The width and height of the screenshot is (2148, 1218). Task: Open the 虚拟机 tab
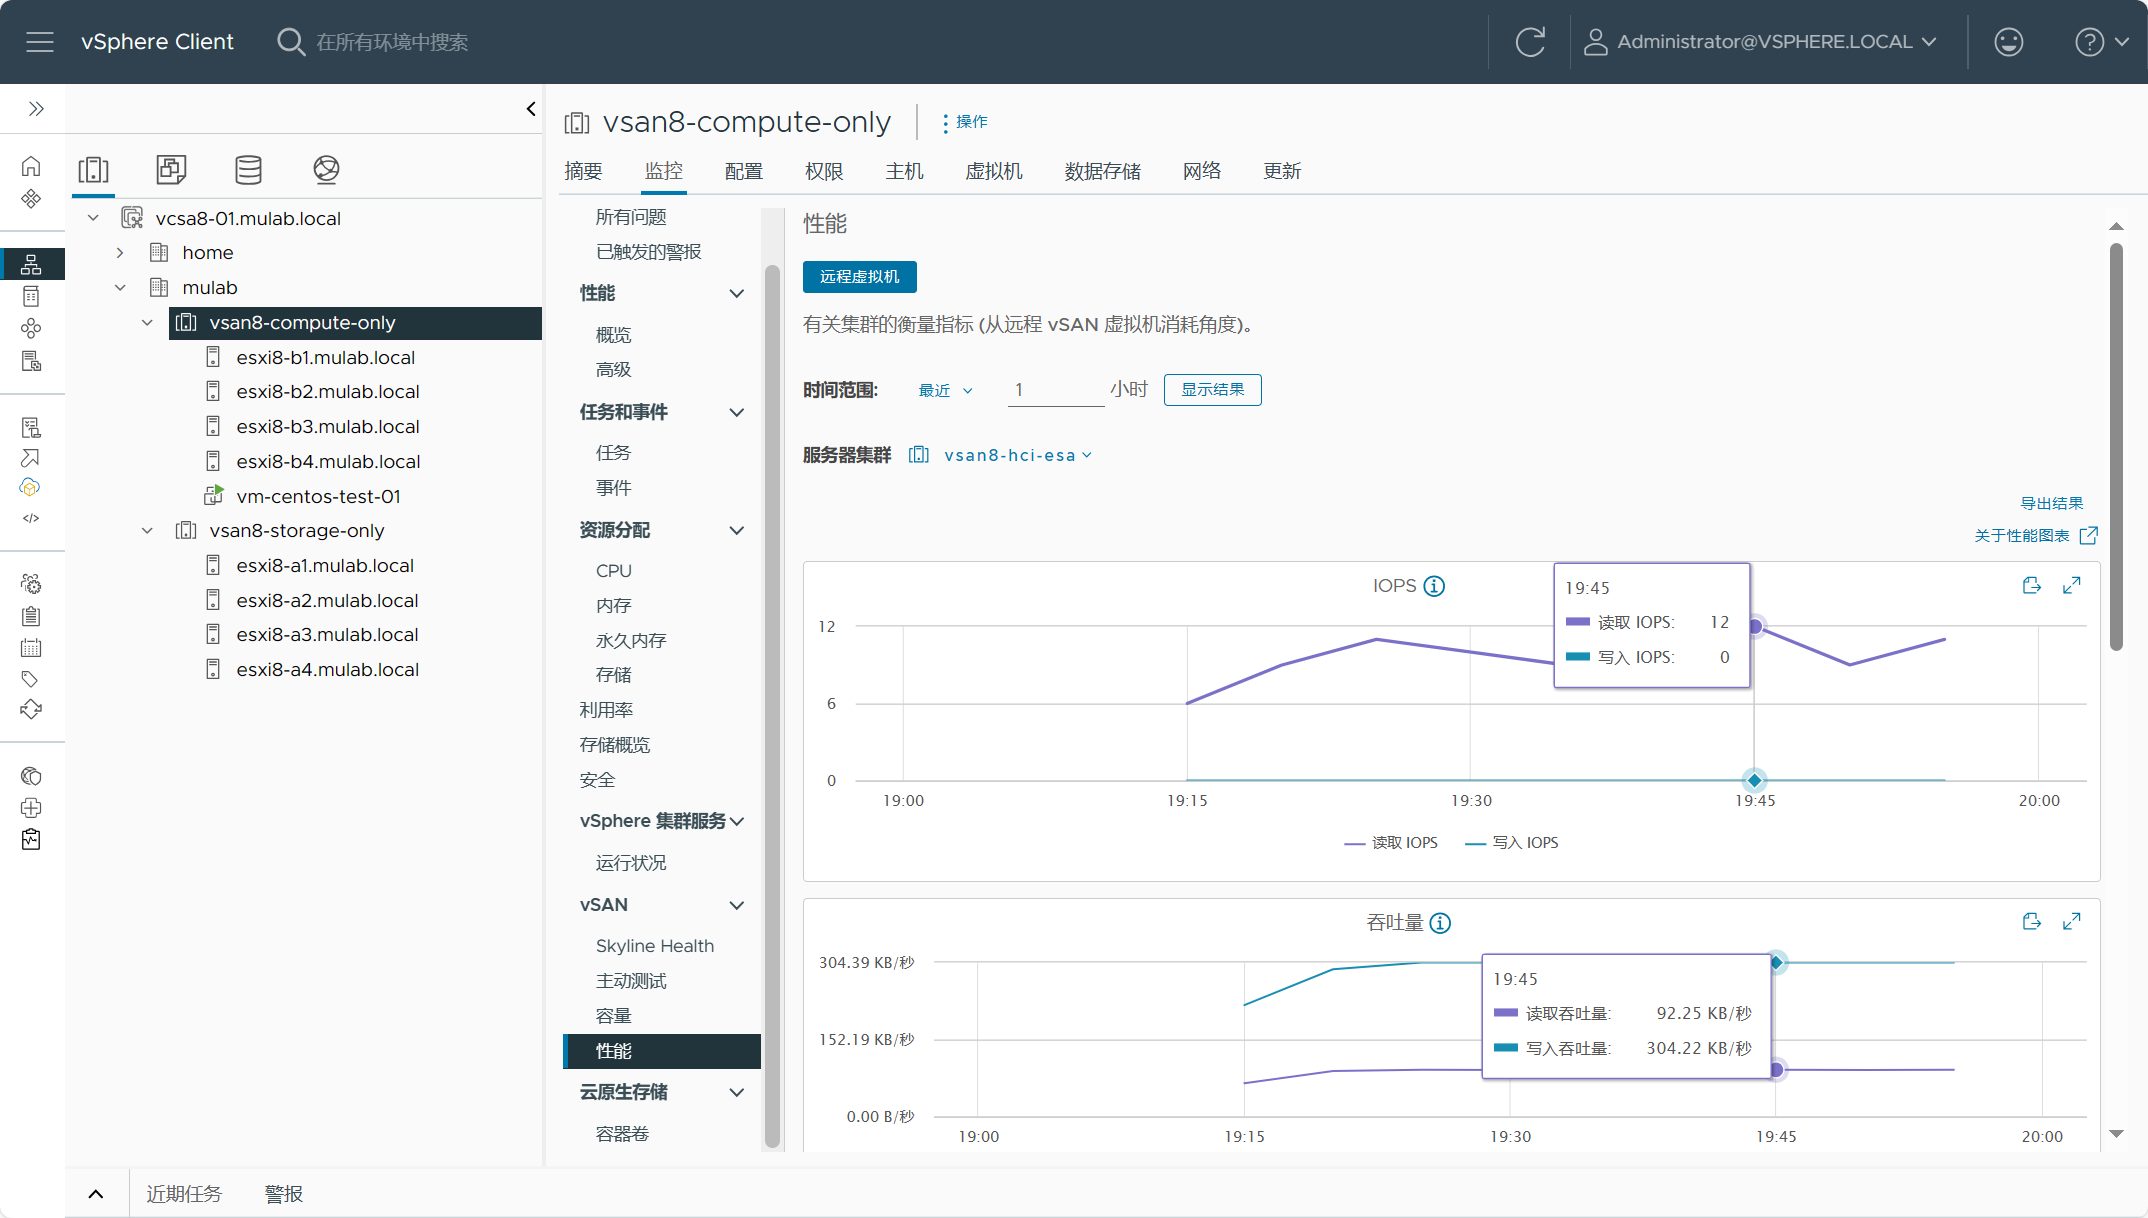tap(993, 171)
